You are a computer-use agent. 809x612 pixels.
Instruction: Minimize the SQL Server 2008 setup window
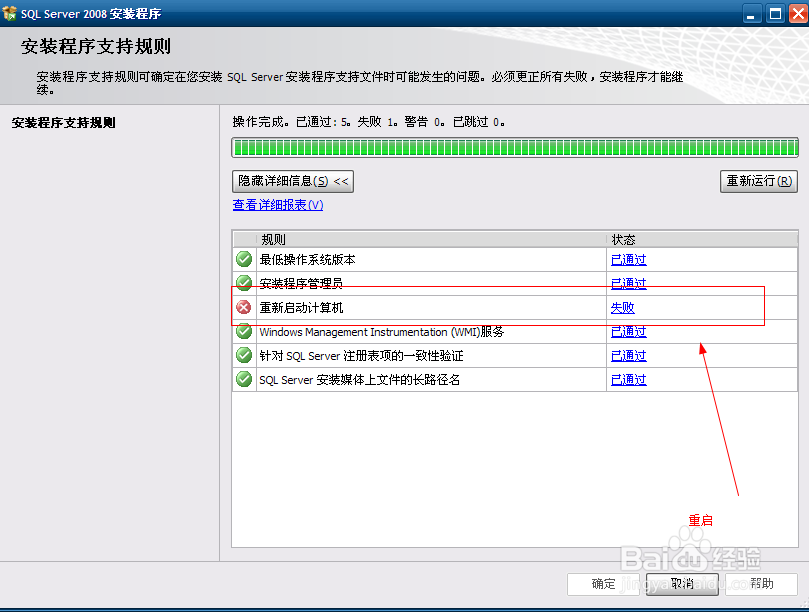(751, 13)
